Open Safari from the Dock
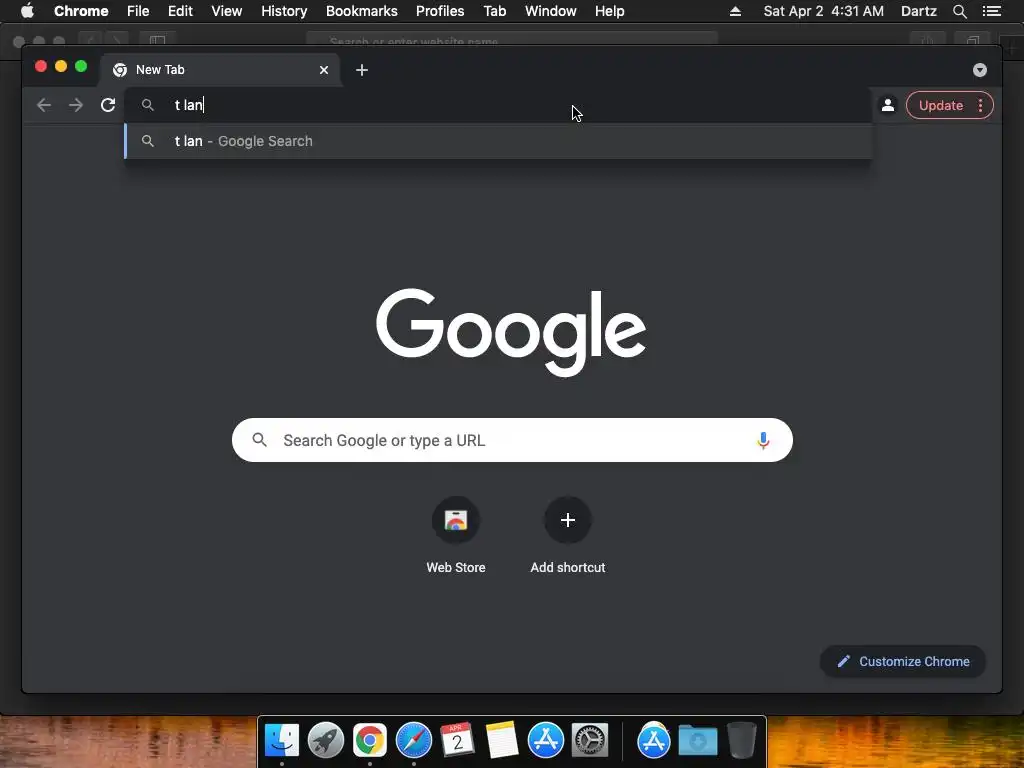The height and width of the screenshot is (768, 1024). tap(414, 741)
